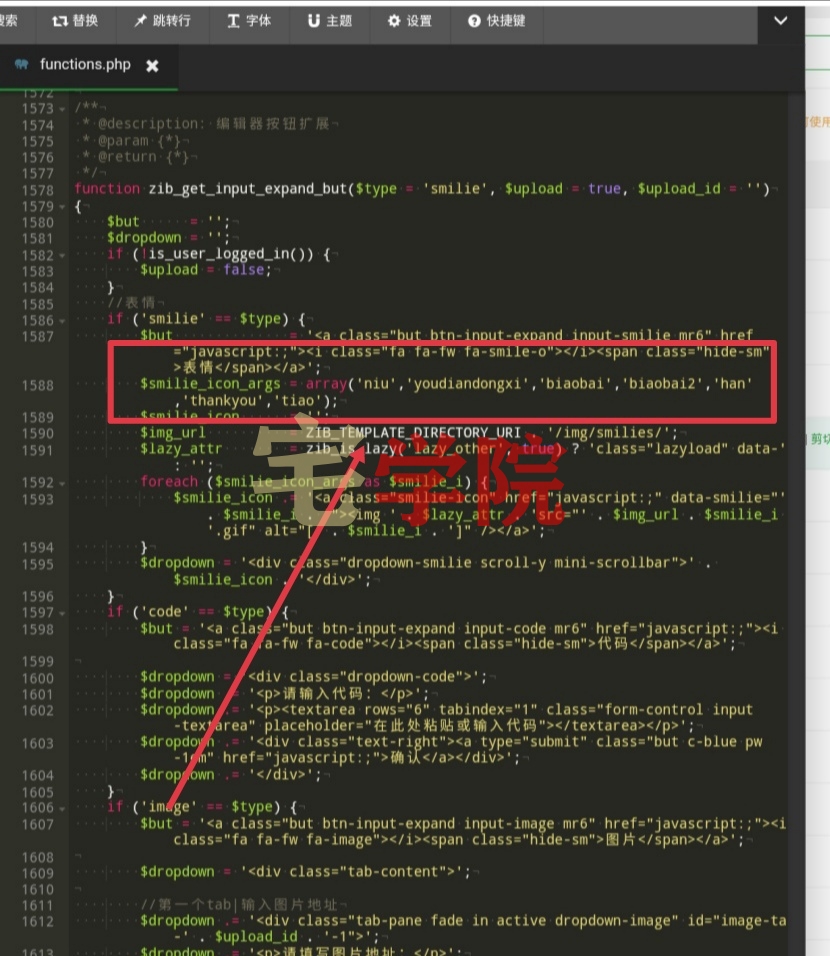
Task: Click the 快捷键 question mark icon
Action: (474, 21)
